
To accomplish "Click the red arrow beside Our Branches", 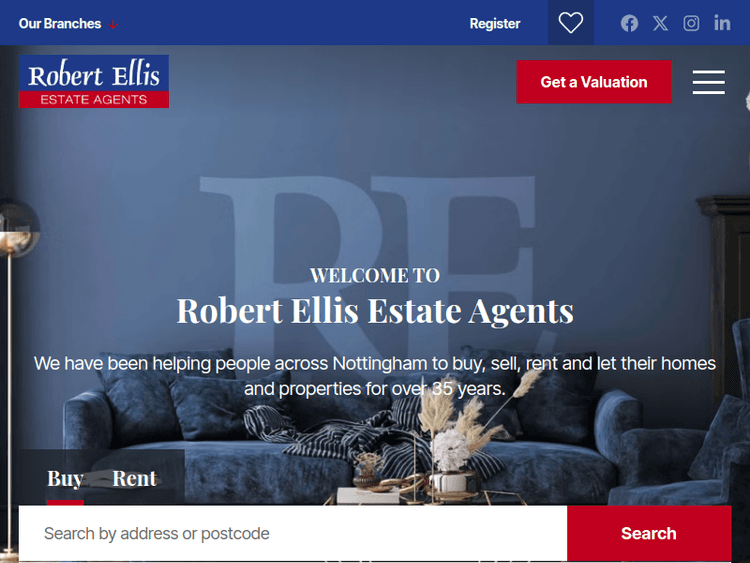I will click(113, 24).
